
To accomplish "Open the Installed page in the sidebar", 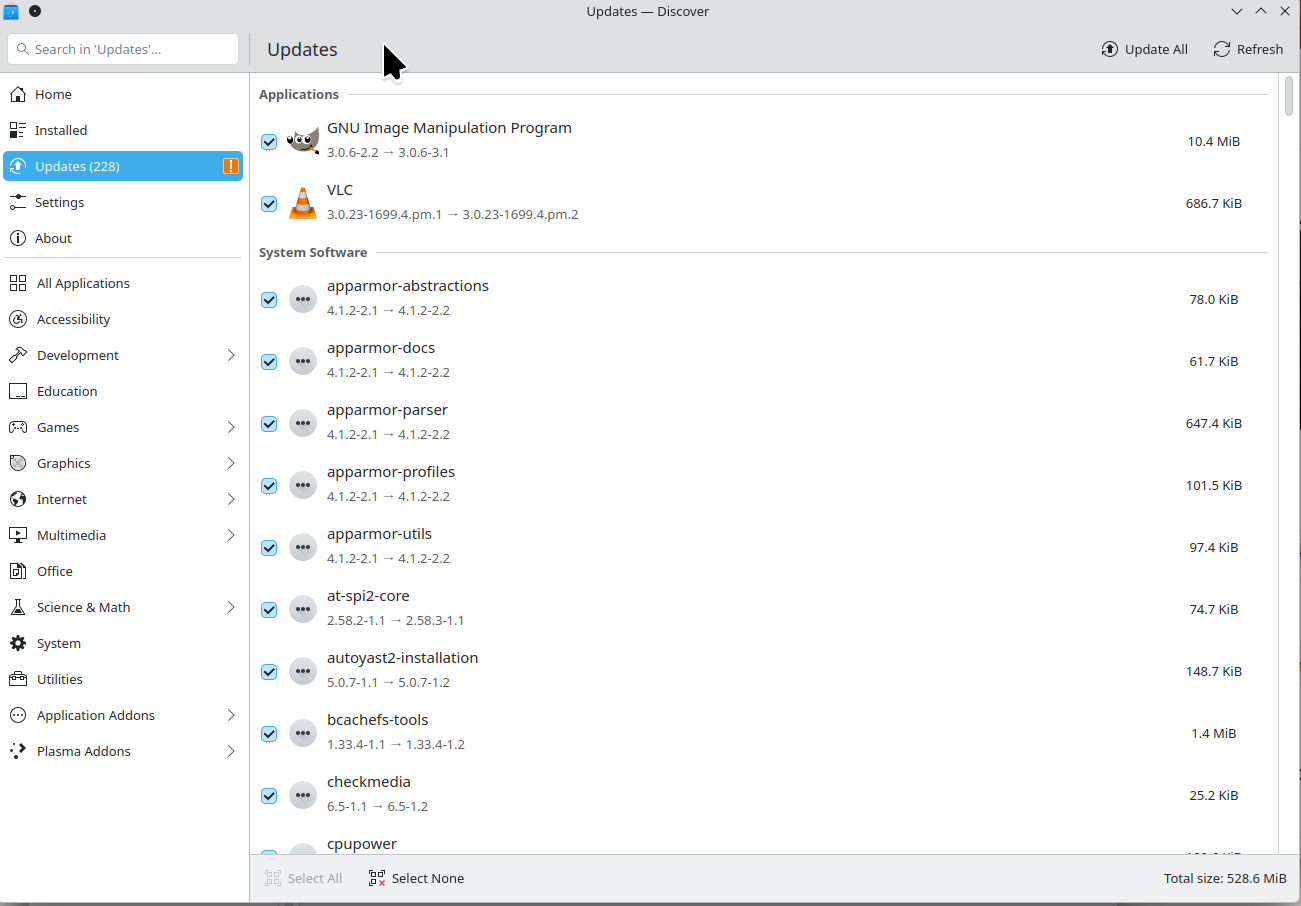I will 61,130.
